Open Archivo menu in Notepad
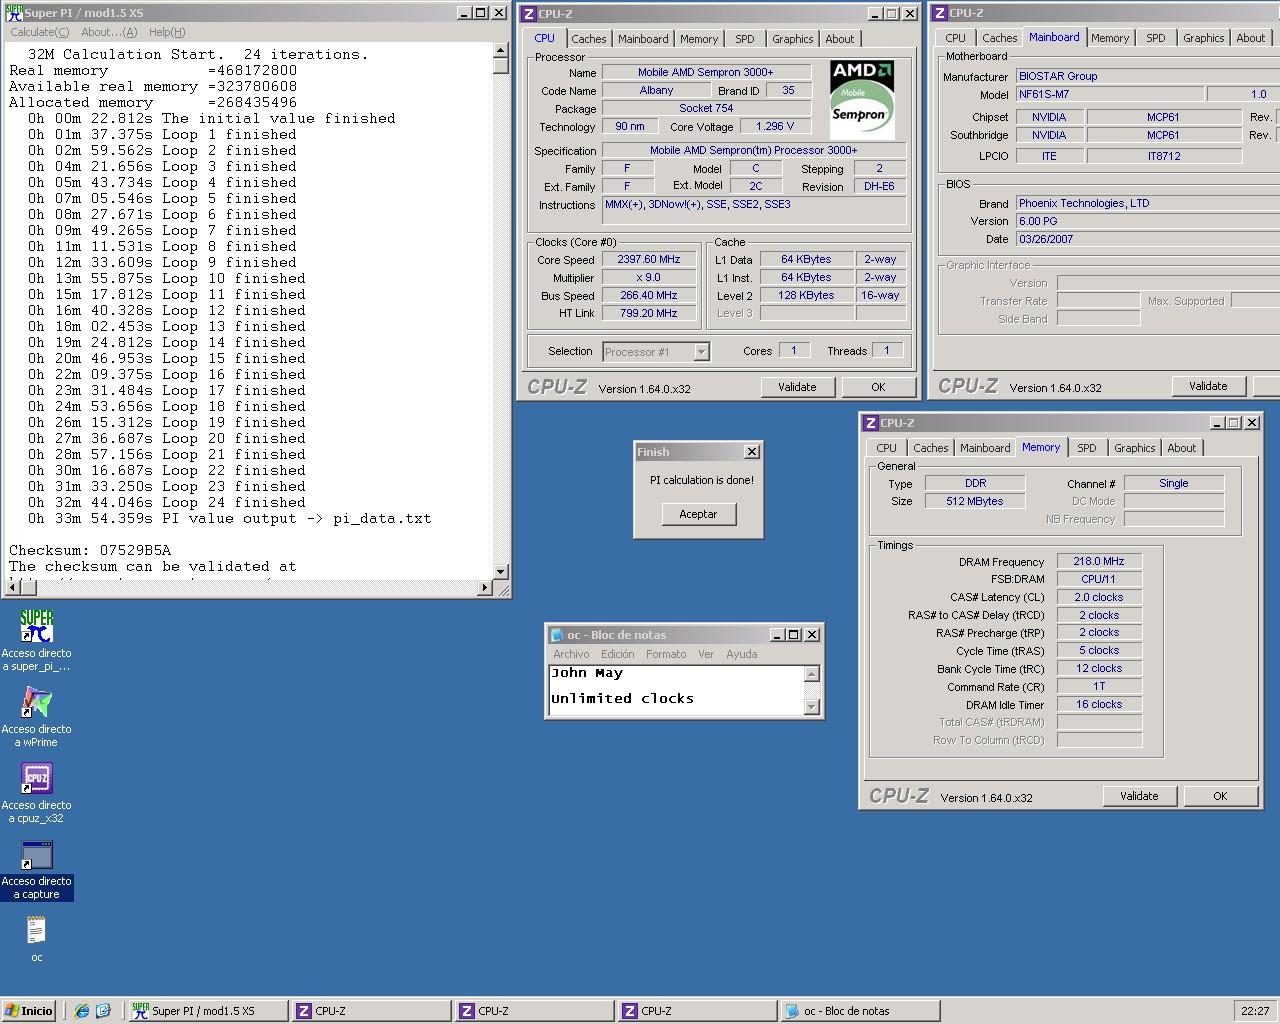Image resolution: width=1280 pixels, height=1024 pixels. pyautogui.click(x=571, y=654)
